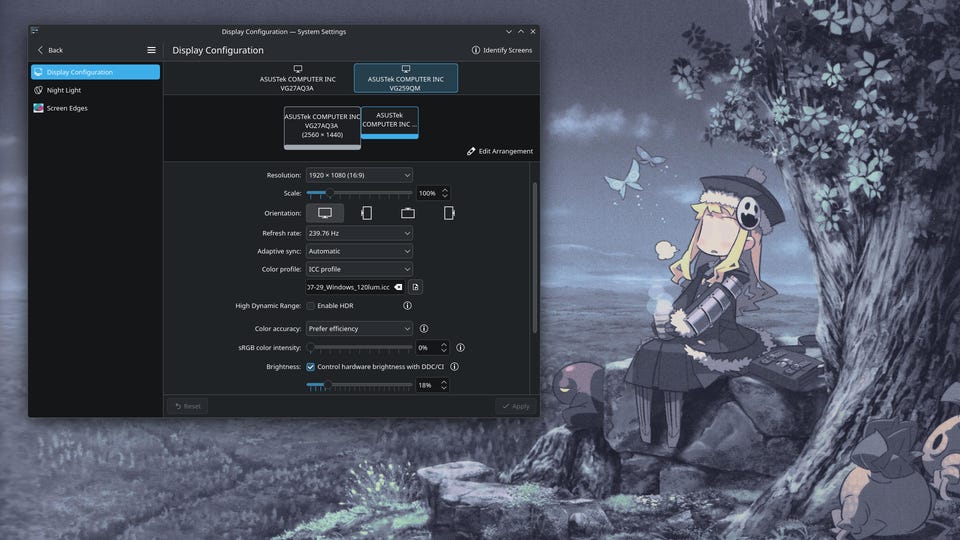Click the Edit Arrangement pencil icon
The image size is (960, 540).
click(471, 151)
